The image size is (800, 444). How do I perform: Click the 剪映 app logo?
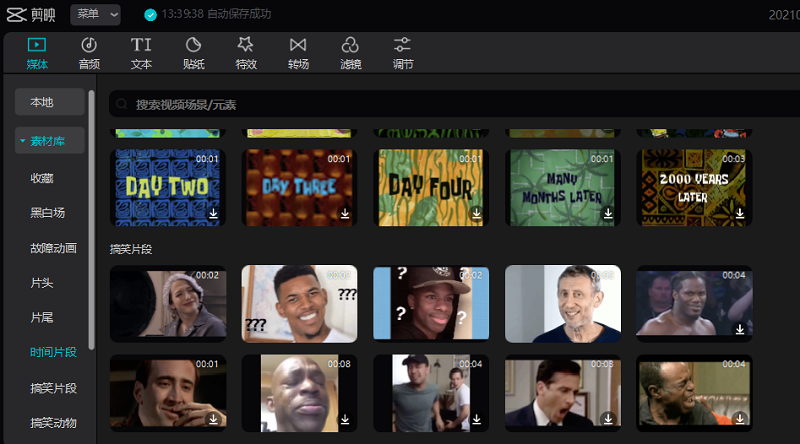tap(31, 14)
